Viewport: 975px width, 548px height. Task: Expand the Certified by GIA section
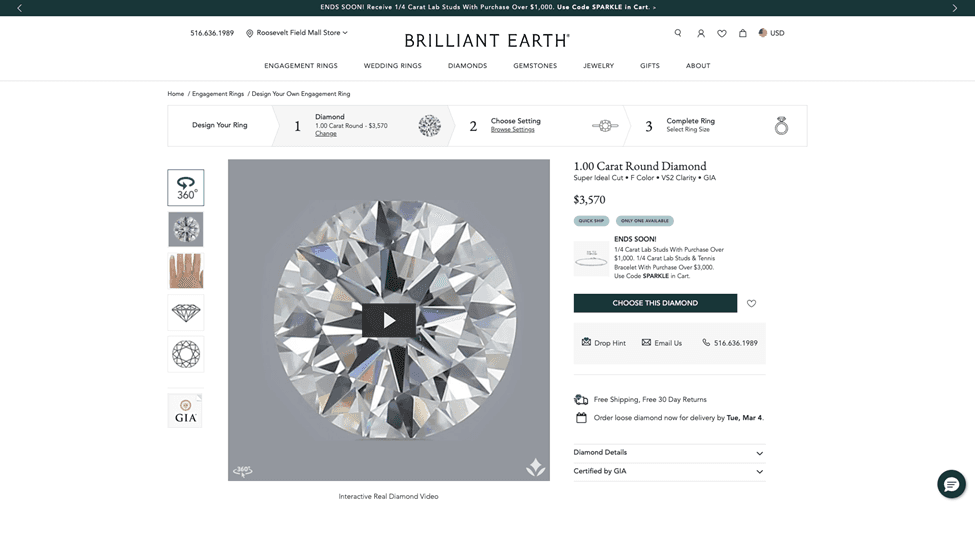coord(669,471)
